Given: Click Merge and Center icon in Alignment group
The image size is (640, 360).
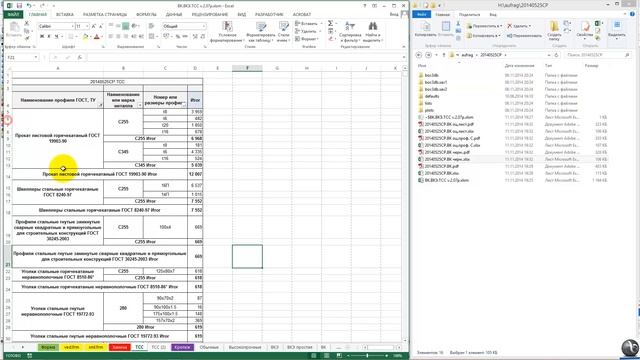Looking at the screenshot, I should click(x=152, y=36).
